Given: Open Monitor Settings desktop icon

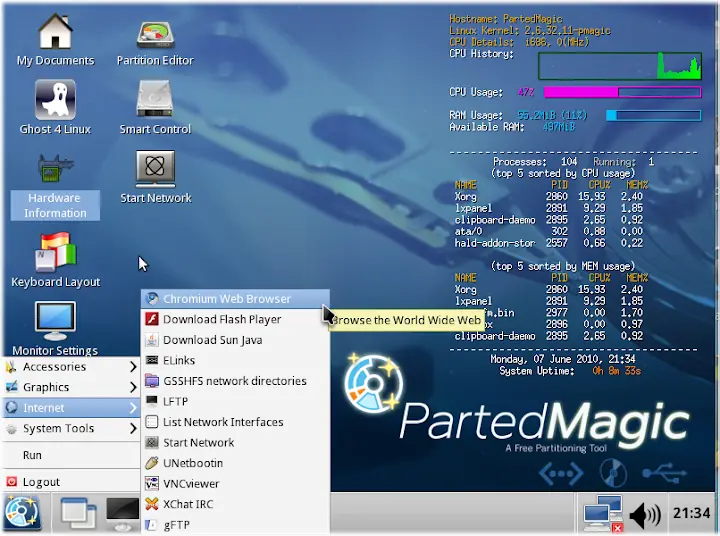Looking at the screenshot, I should tap(55, 329).
